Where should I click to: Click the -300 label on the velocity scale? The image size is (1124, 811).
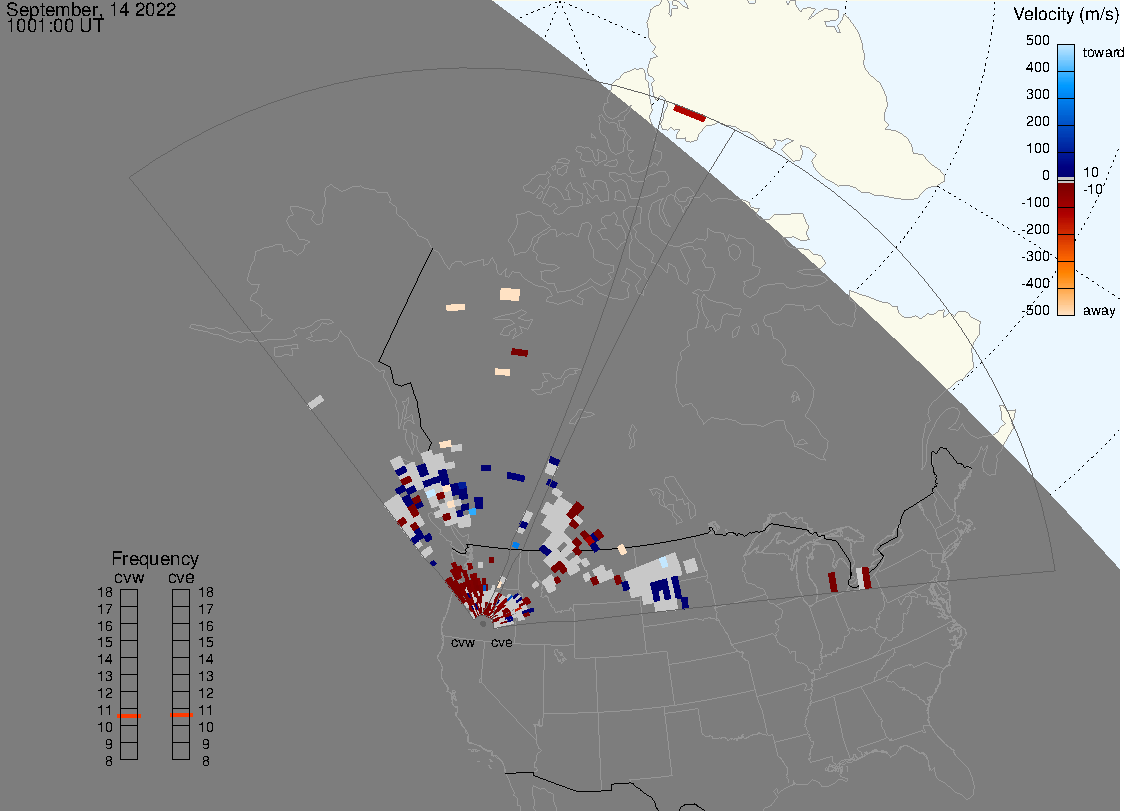click(1036, 256)
